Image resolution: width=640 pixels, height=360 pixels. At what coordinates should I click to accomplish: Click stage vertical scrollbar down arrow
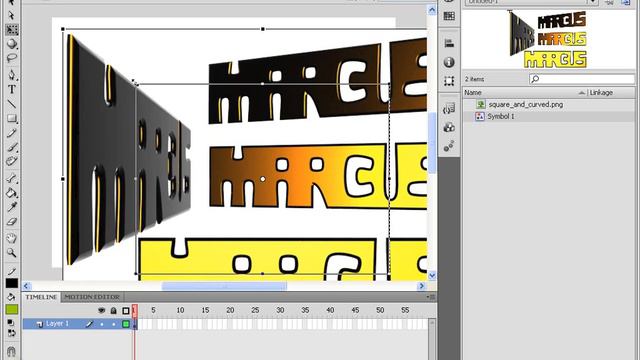[432, 276]
